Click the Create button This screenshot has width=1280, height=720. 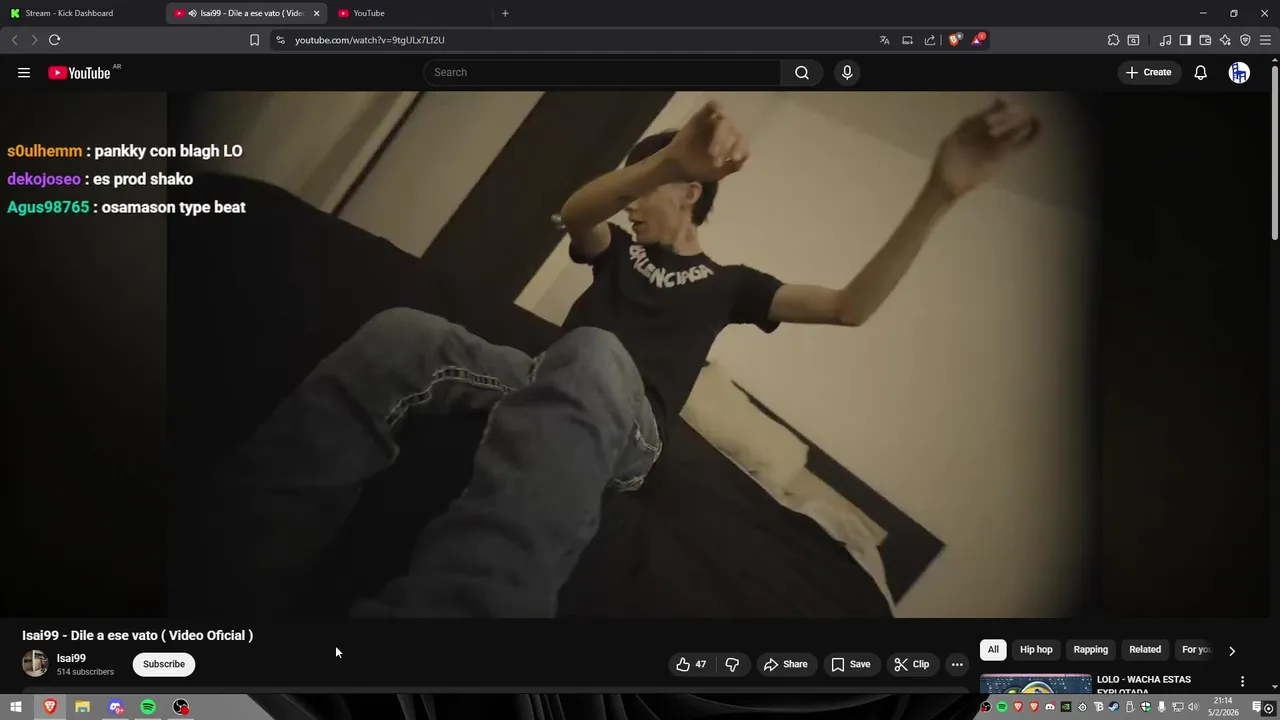[x=1148, y=72]
